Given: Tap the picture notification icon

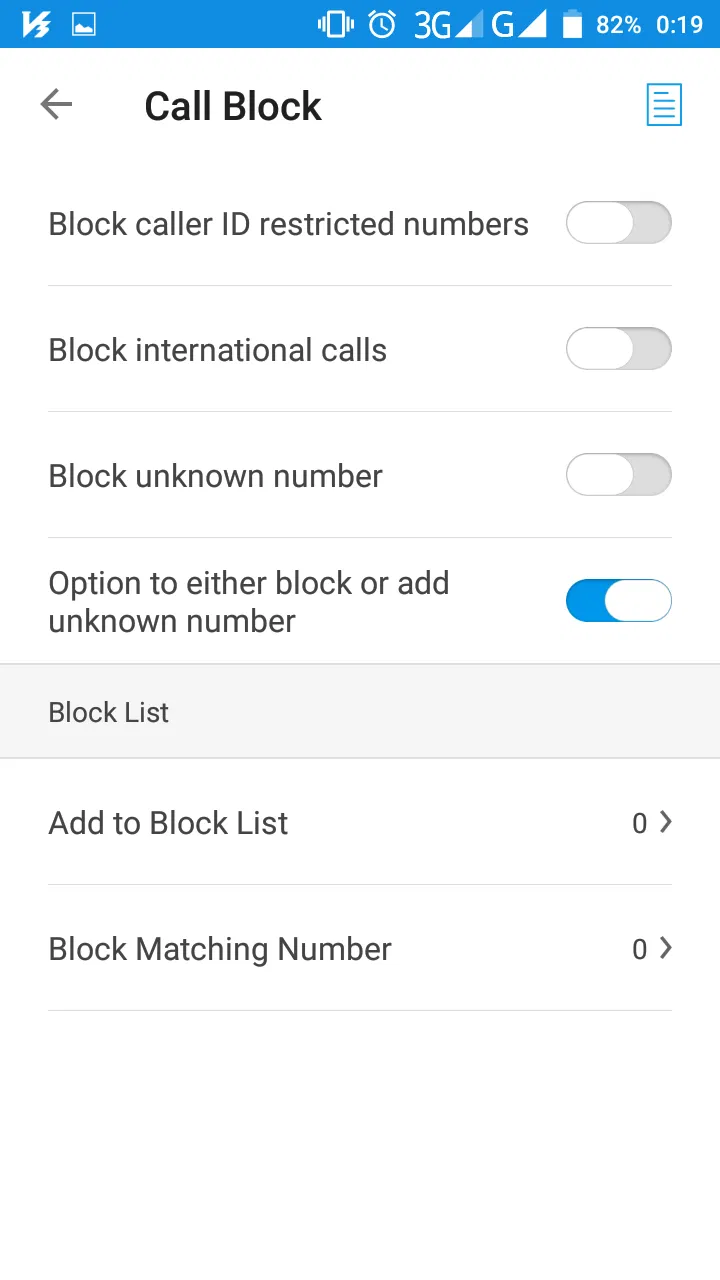Looking at the screenshot, I should click(x=84, y=24).
